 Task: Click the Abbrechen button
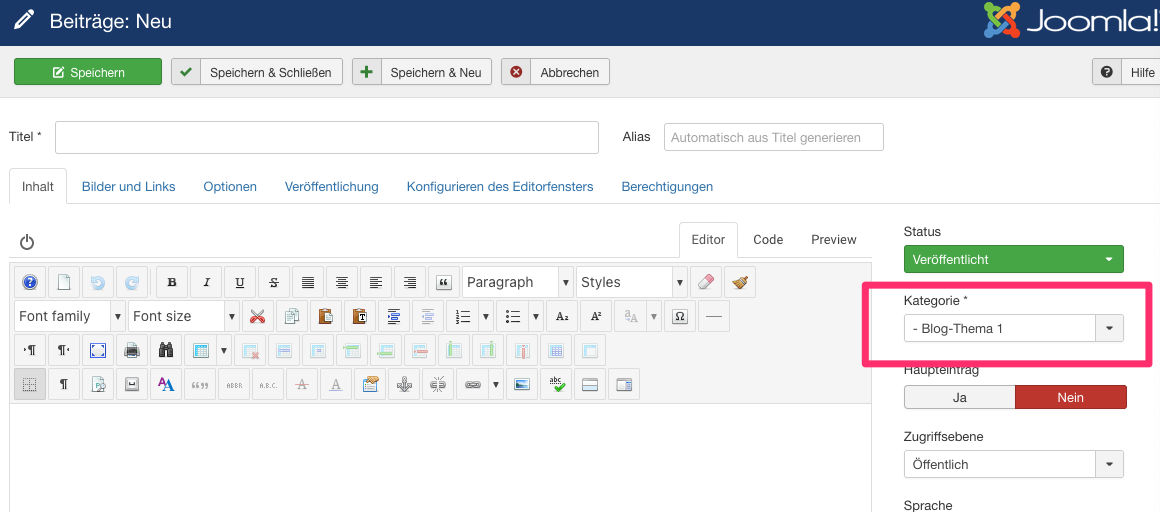click(x=556, y=72)
